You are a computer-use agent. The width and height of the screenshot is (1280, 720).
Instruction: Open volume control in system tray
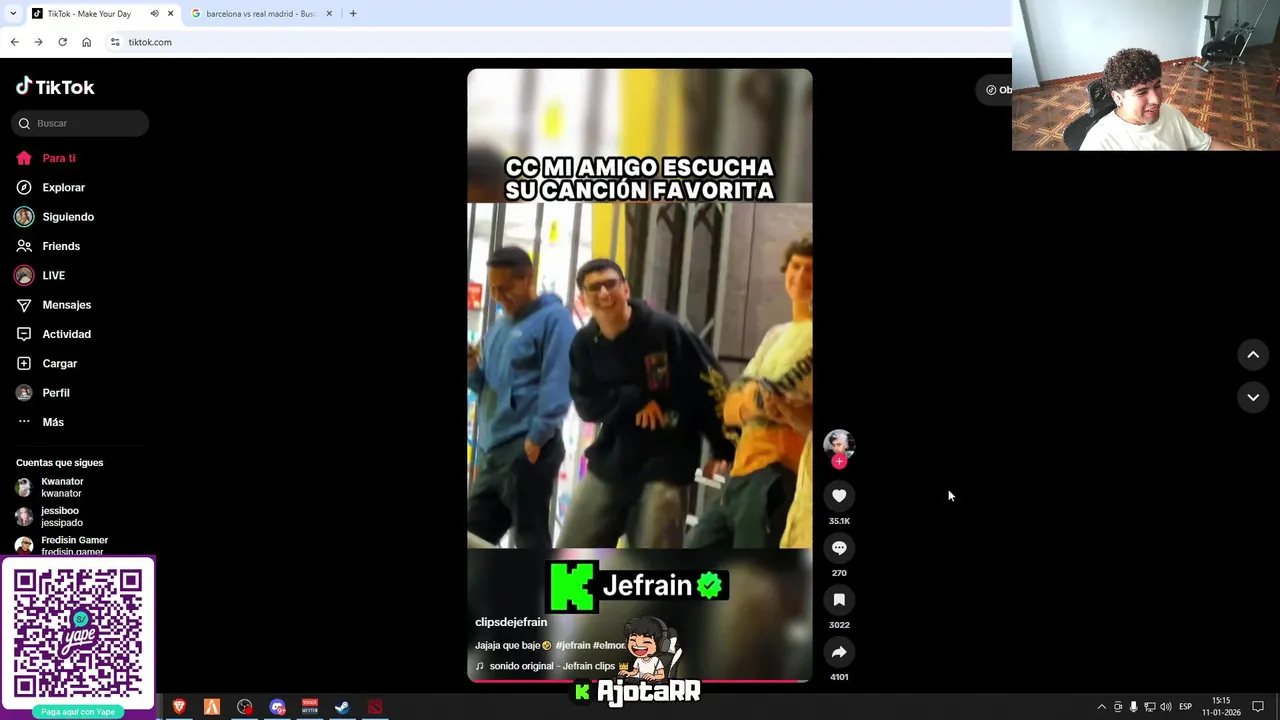click(1166, 707)
